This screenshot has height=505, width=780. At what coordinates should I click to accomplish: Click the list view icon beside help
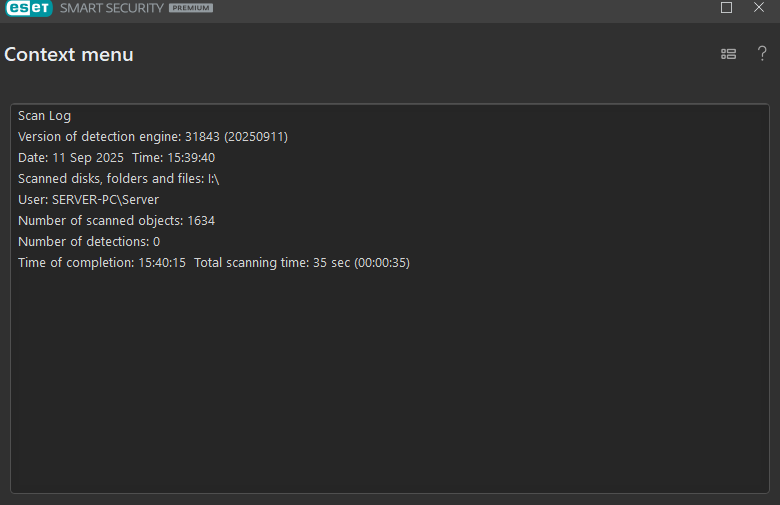tap(728, 54)
